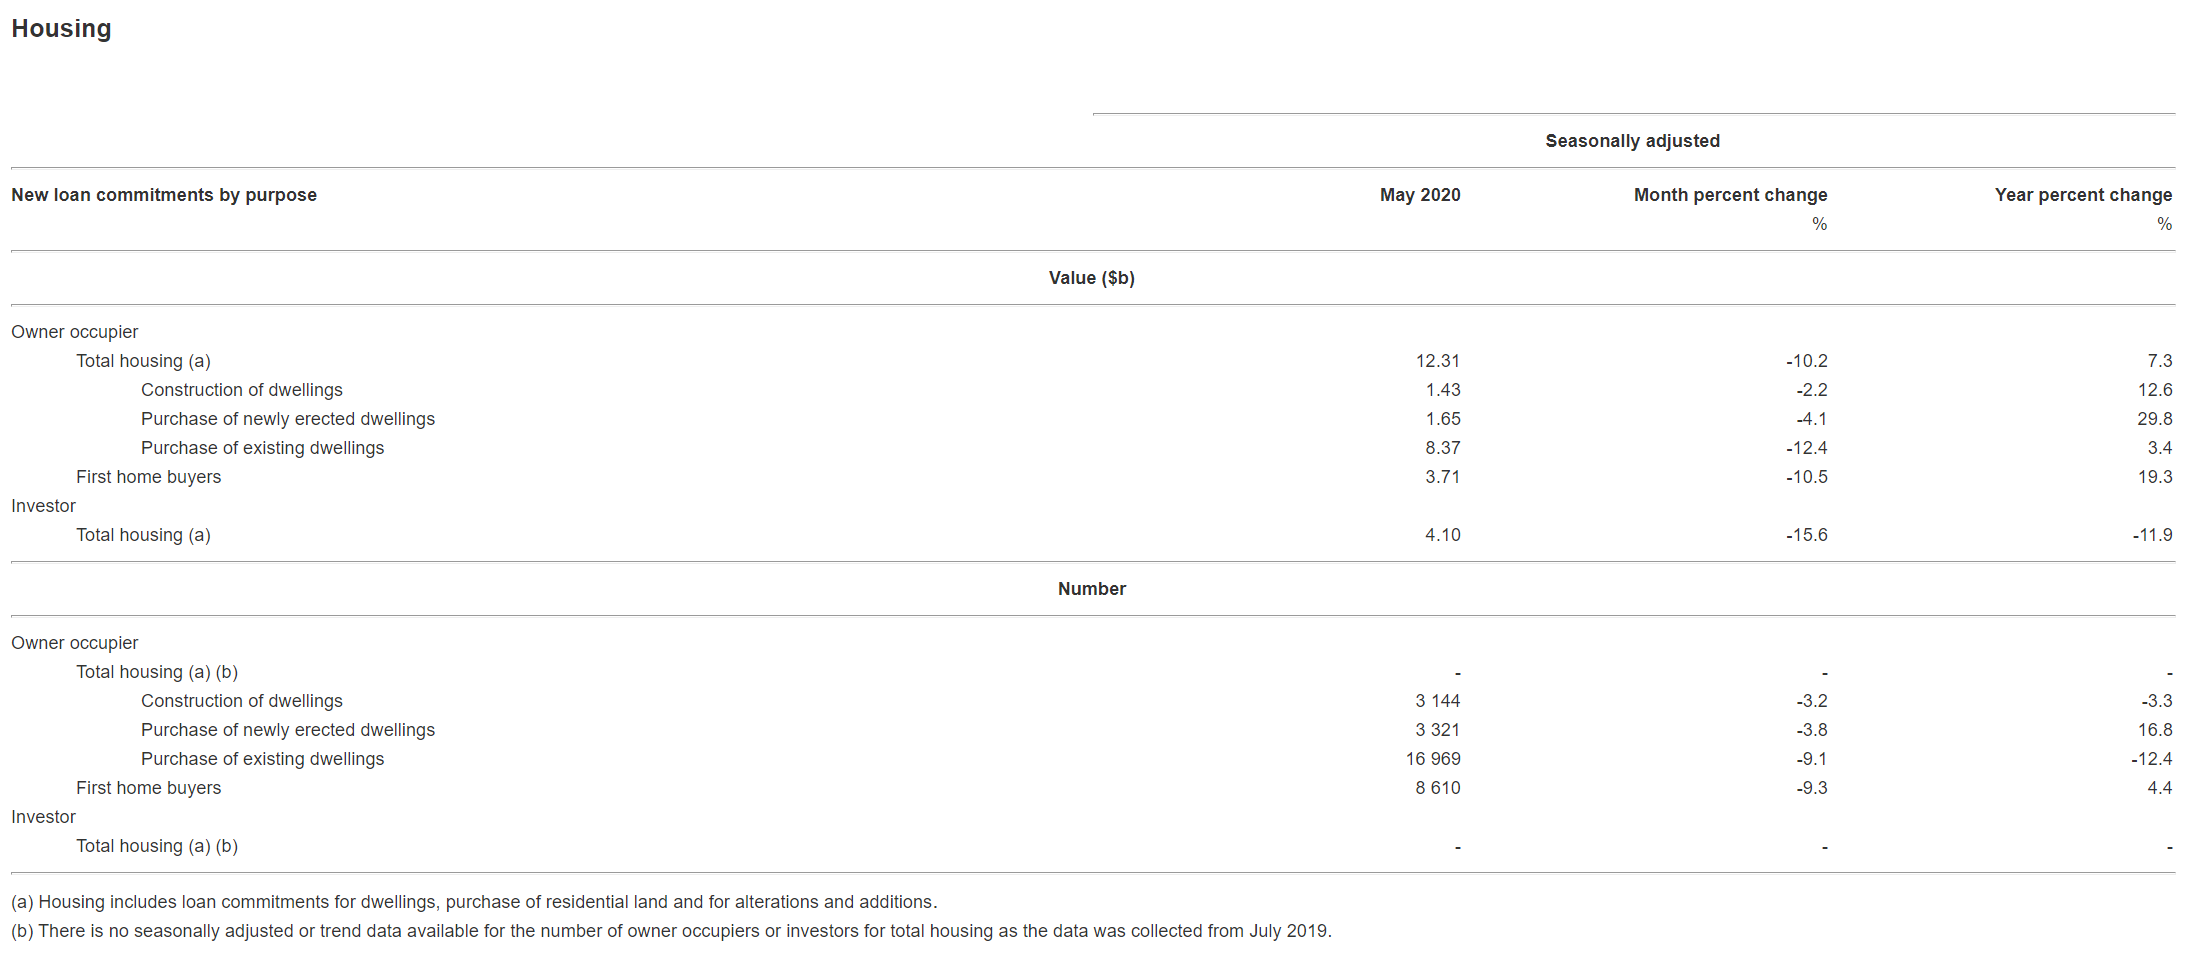The height and width of the screenshot is (954, 2202).
Task: Select the New loan commitments by purpose header
Action: (164, 195)
